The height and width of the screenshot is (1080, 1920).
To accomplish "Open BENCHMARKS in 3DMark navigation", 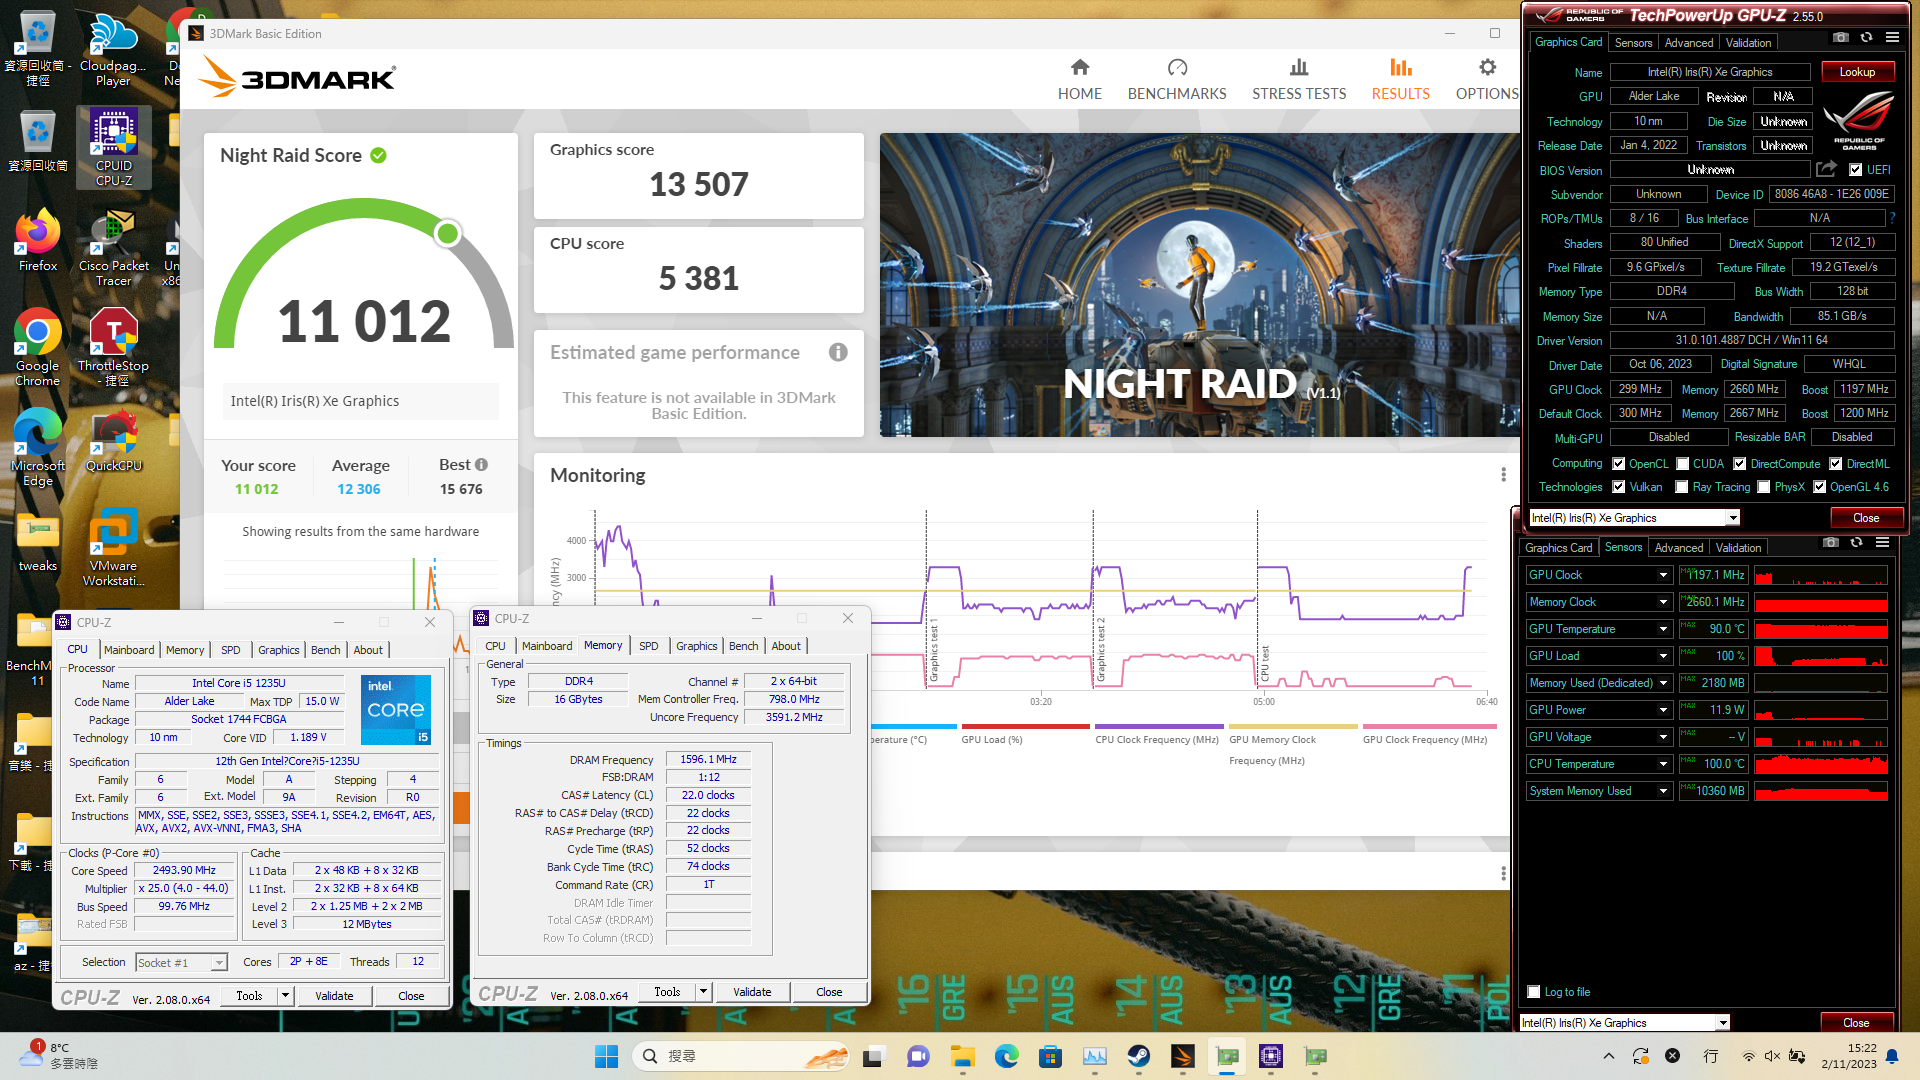I will point(1177,80).
